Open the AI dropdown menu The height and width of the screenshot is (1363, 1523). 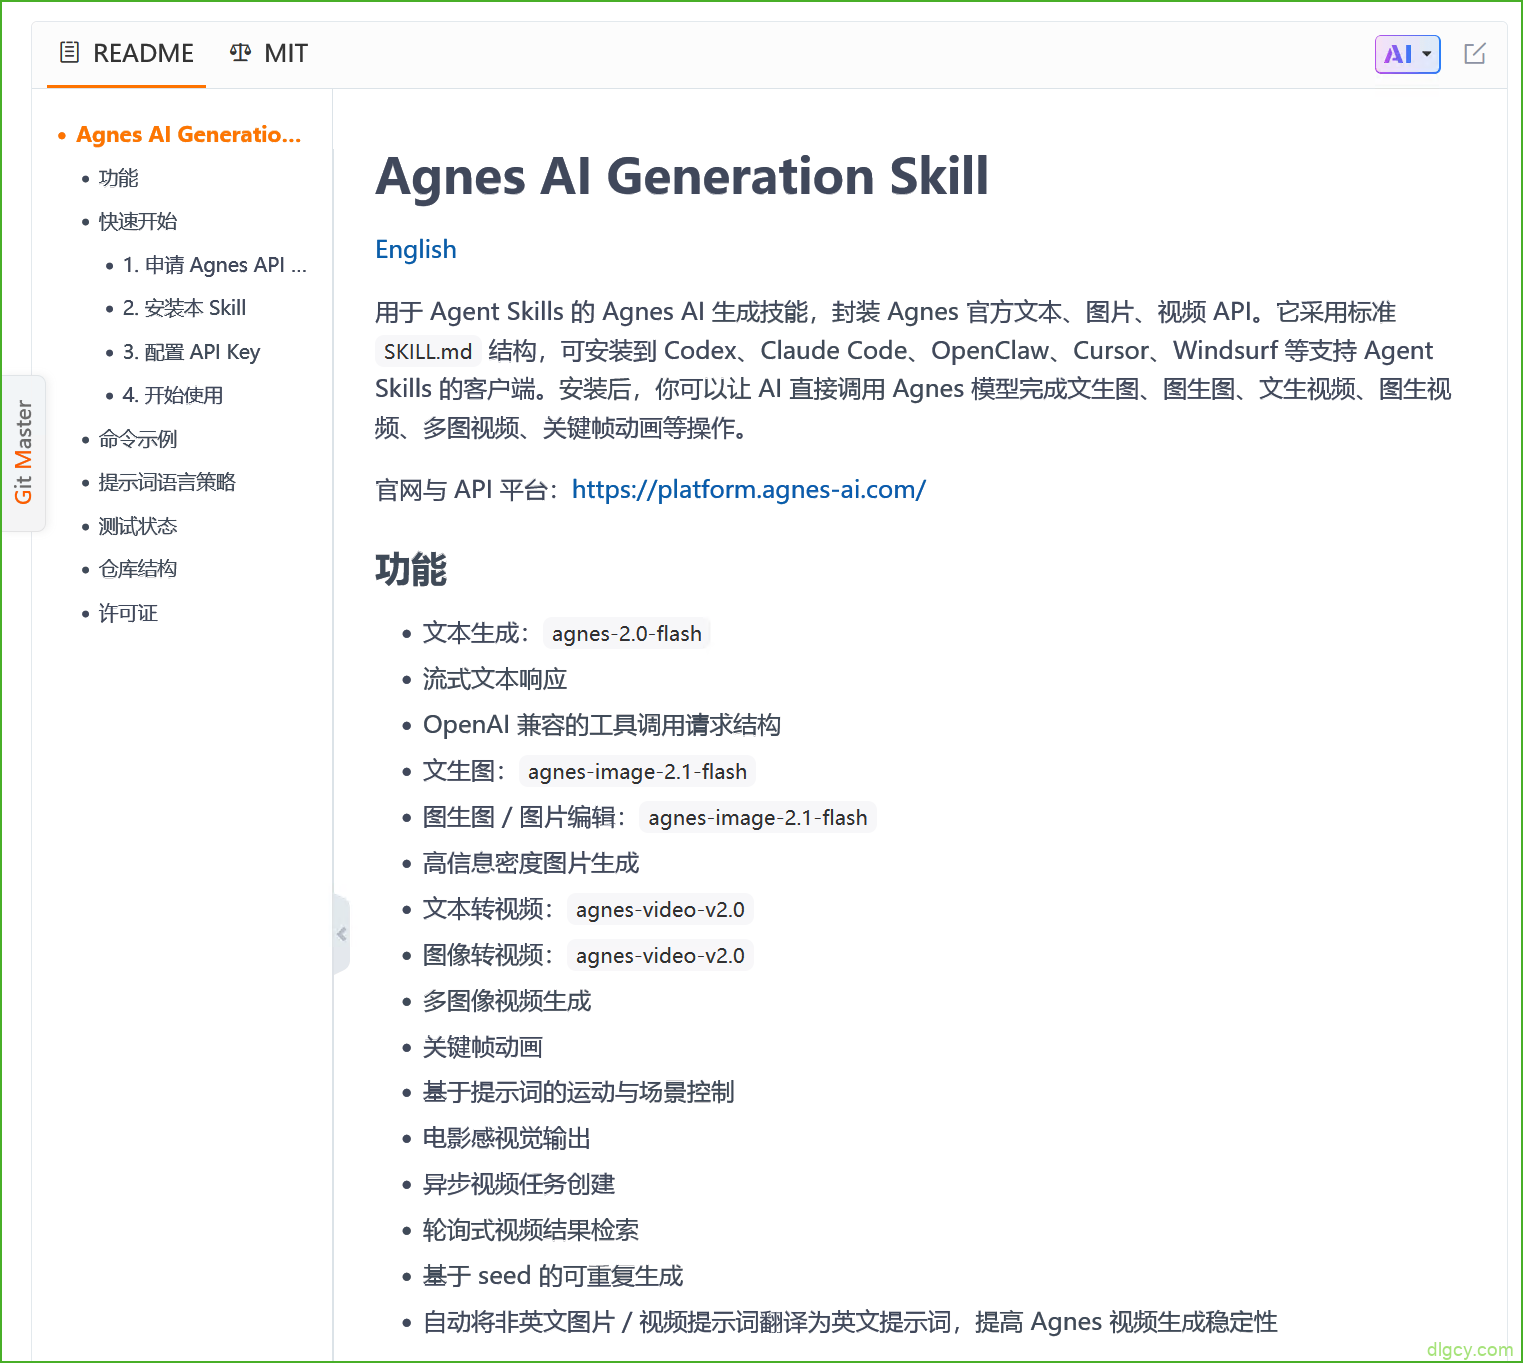(x=1407, y=54)
